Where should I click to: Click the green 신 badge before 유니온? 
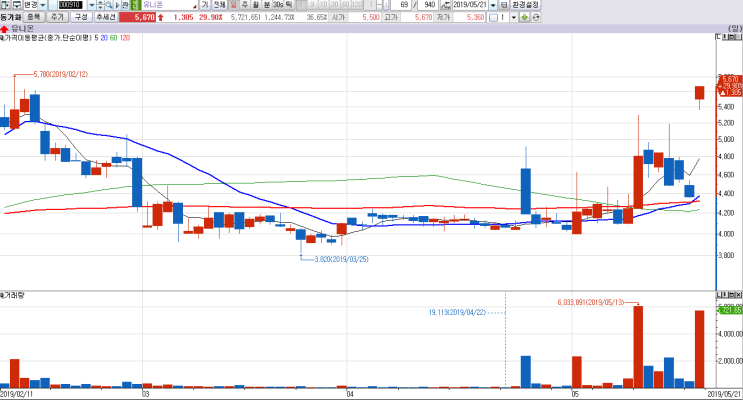click(x=136, y=5)
